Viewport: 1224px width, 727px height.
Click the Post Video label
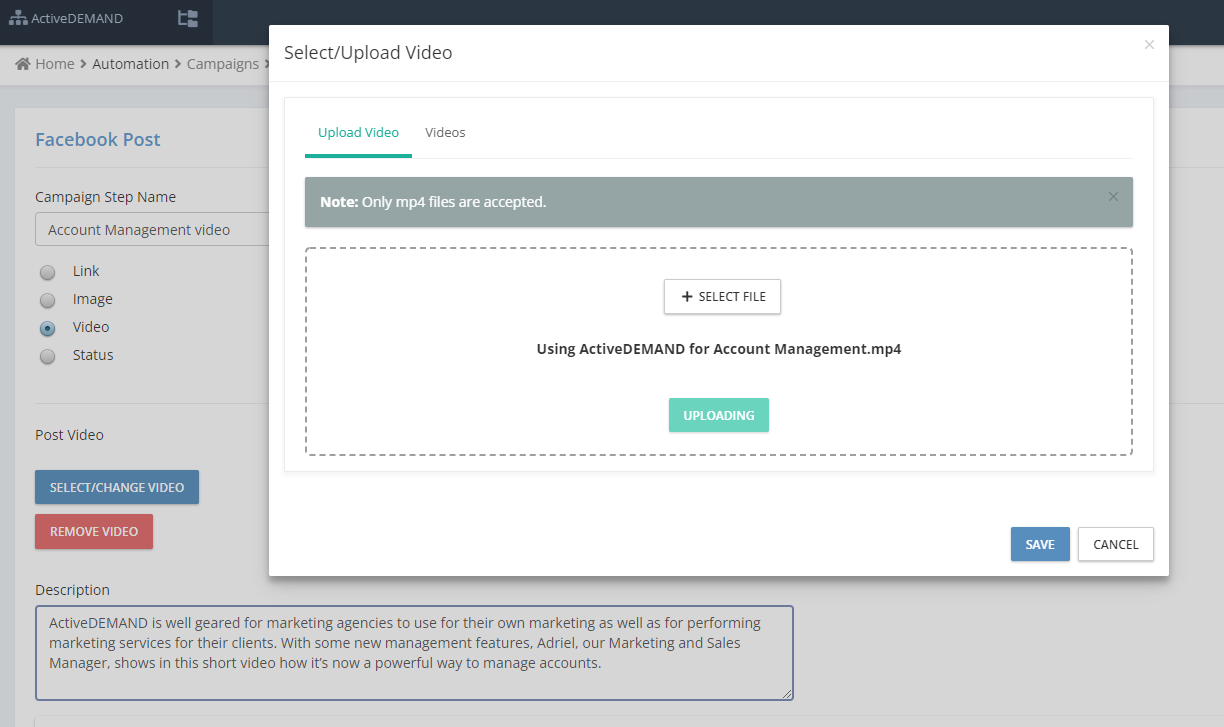tap(69, 435)
